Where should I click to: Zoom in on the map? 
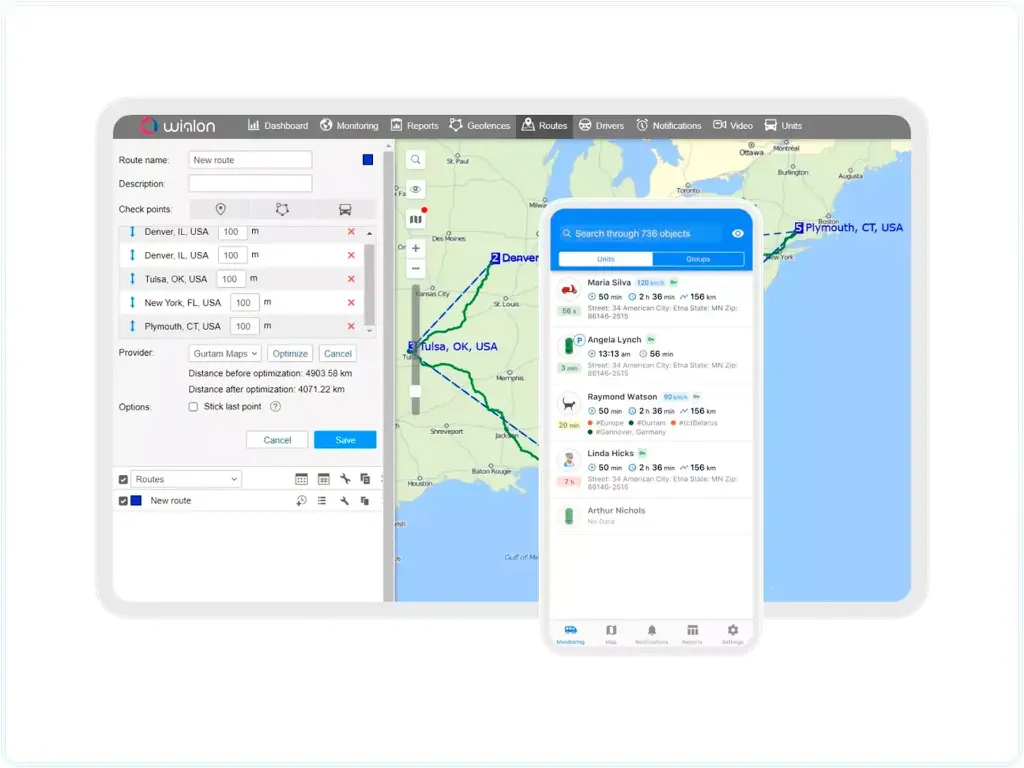click(x=415, y=248)
